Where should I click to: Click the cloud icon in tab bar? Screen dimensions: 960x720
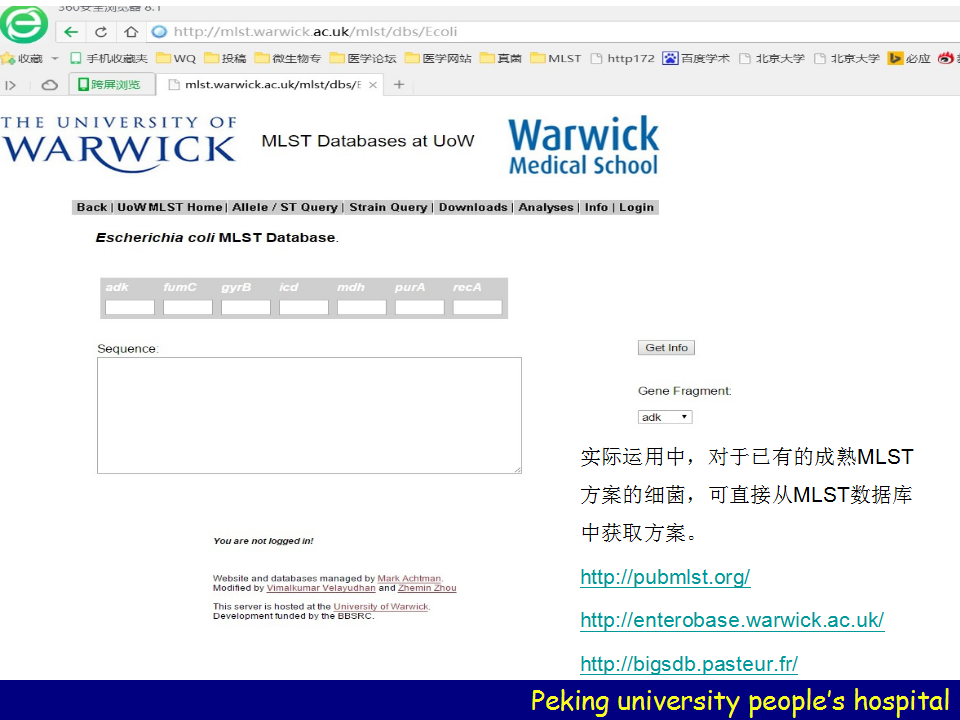(50, 85)
